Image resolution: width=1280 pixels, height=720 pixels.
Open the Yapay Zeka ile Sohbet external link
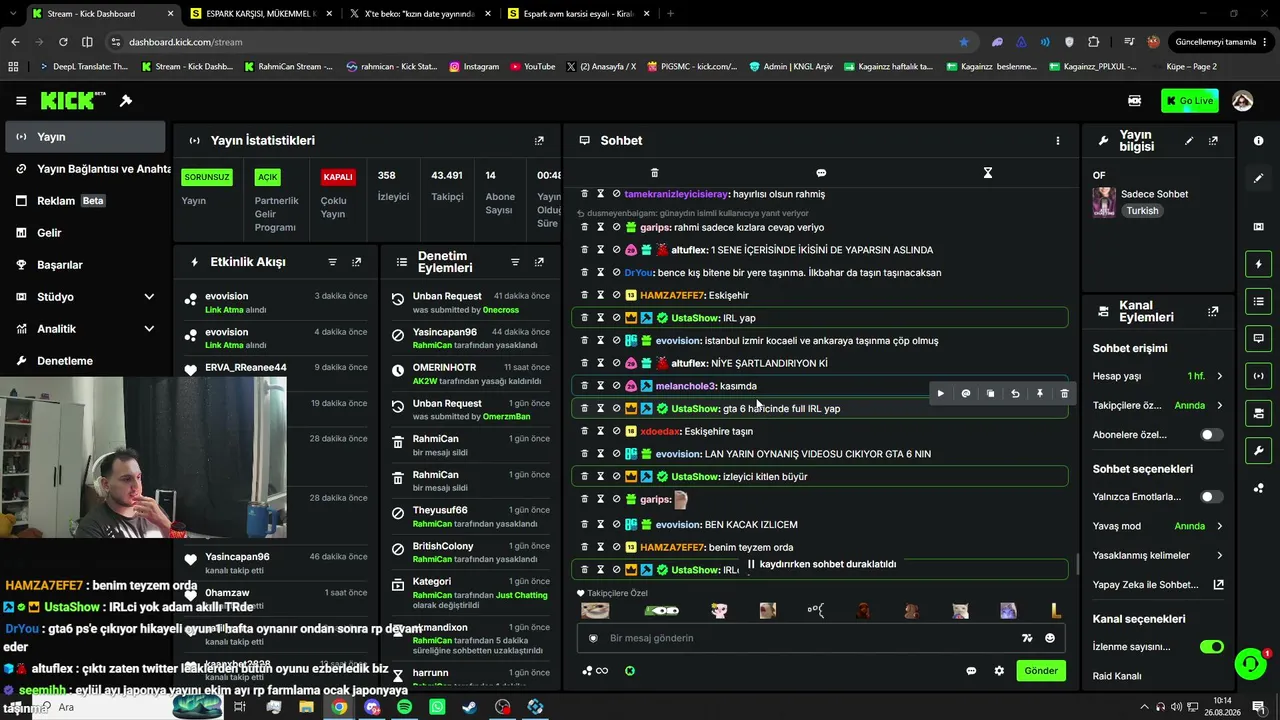pos(1219,585)
